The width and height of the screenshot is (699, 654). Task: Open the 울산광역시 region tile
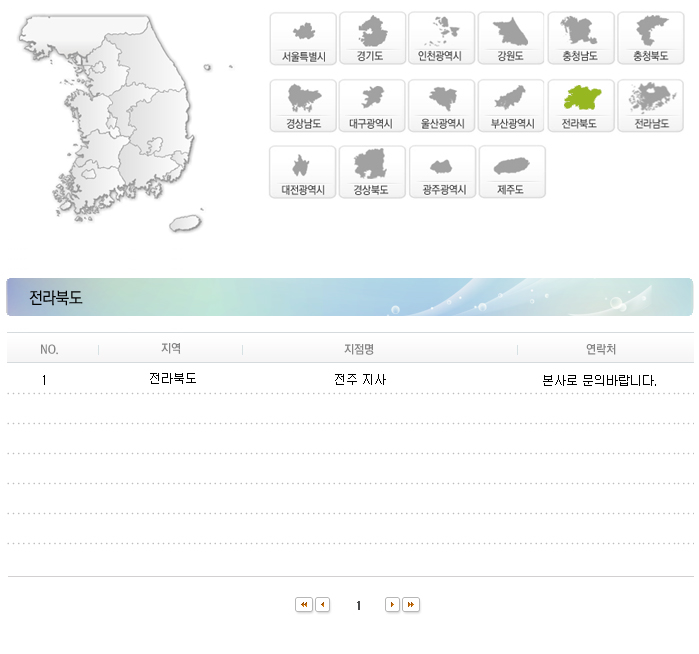click(441, 106)
